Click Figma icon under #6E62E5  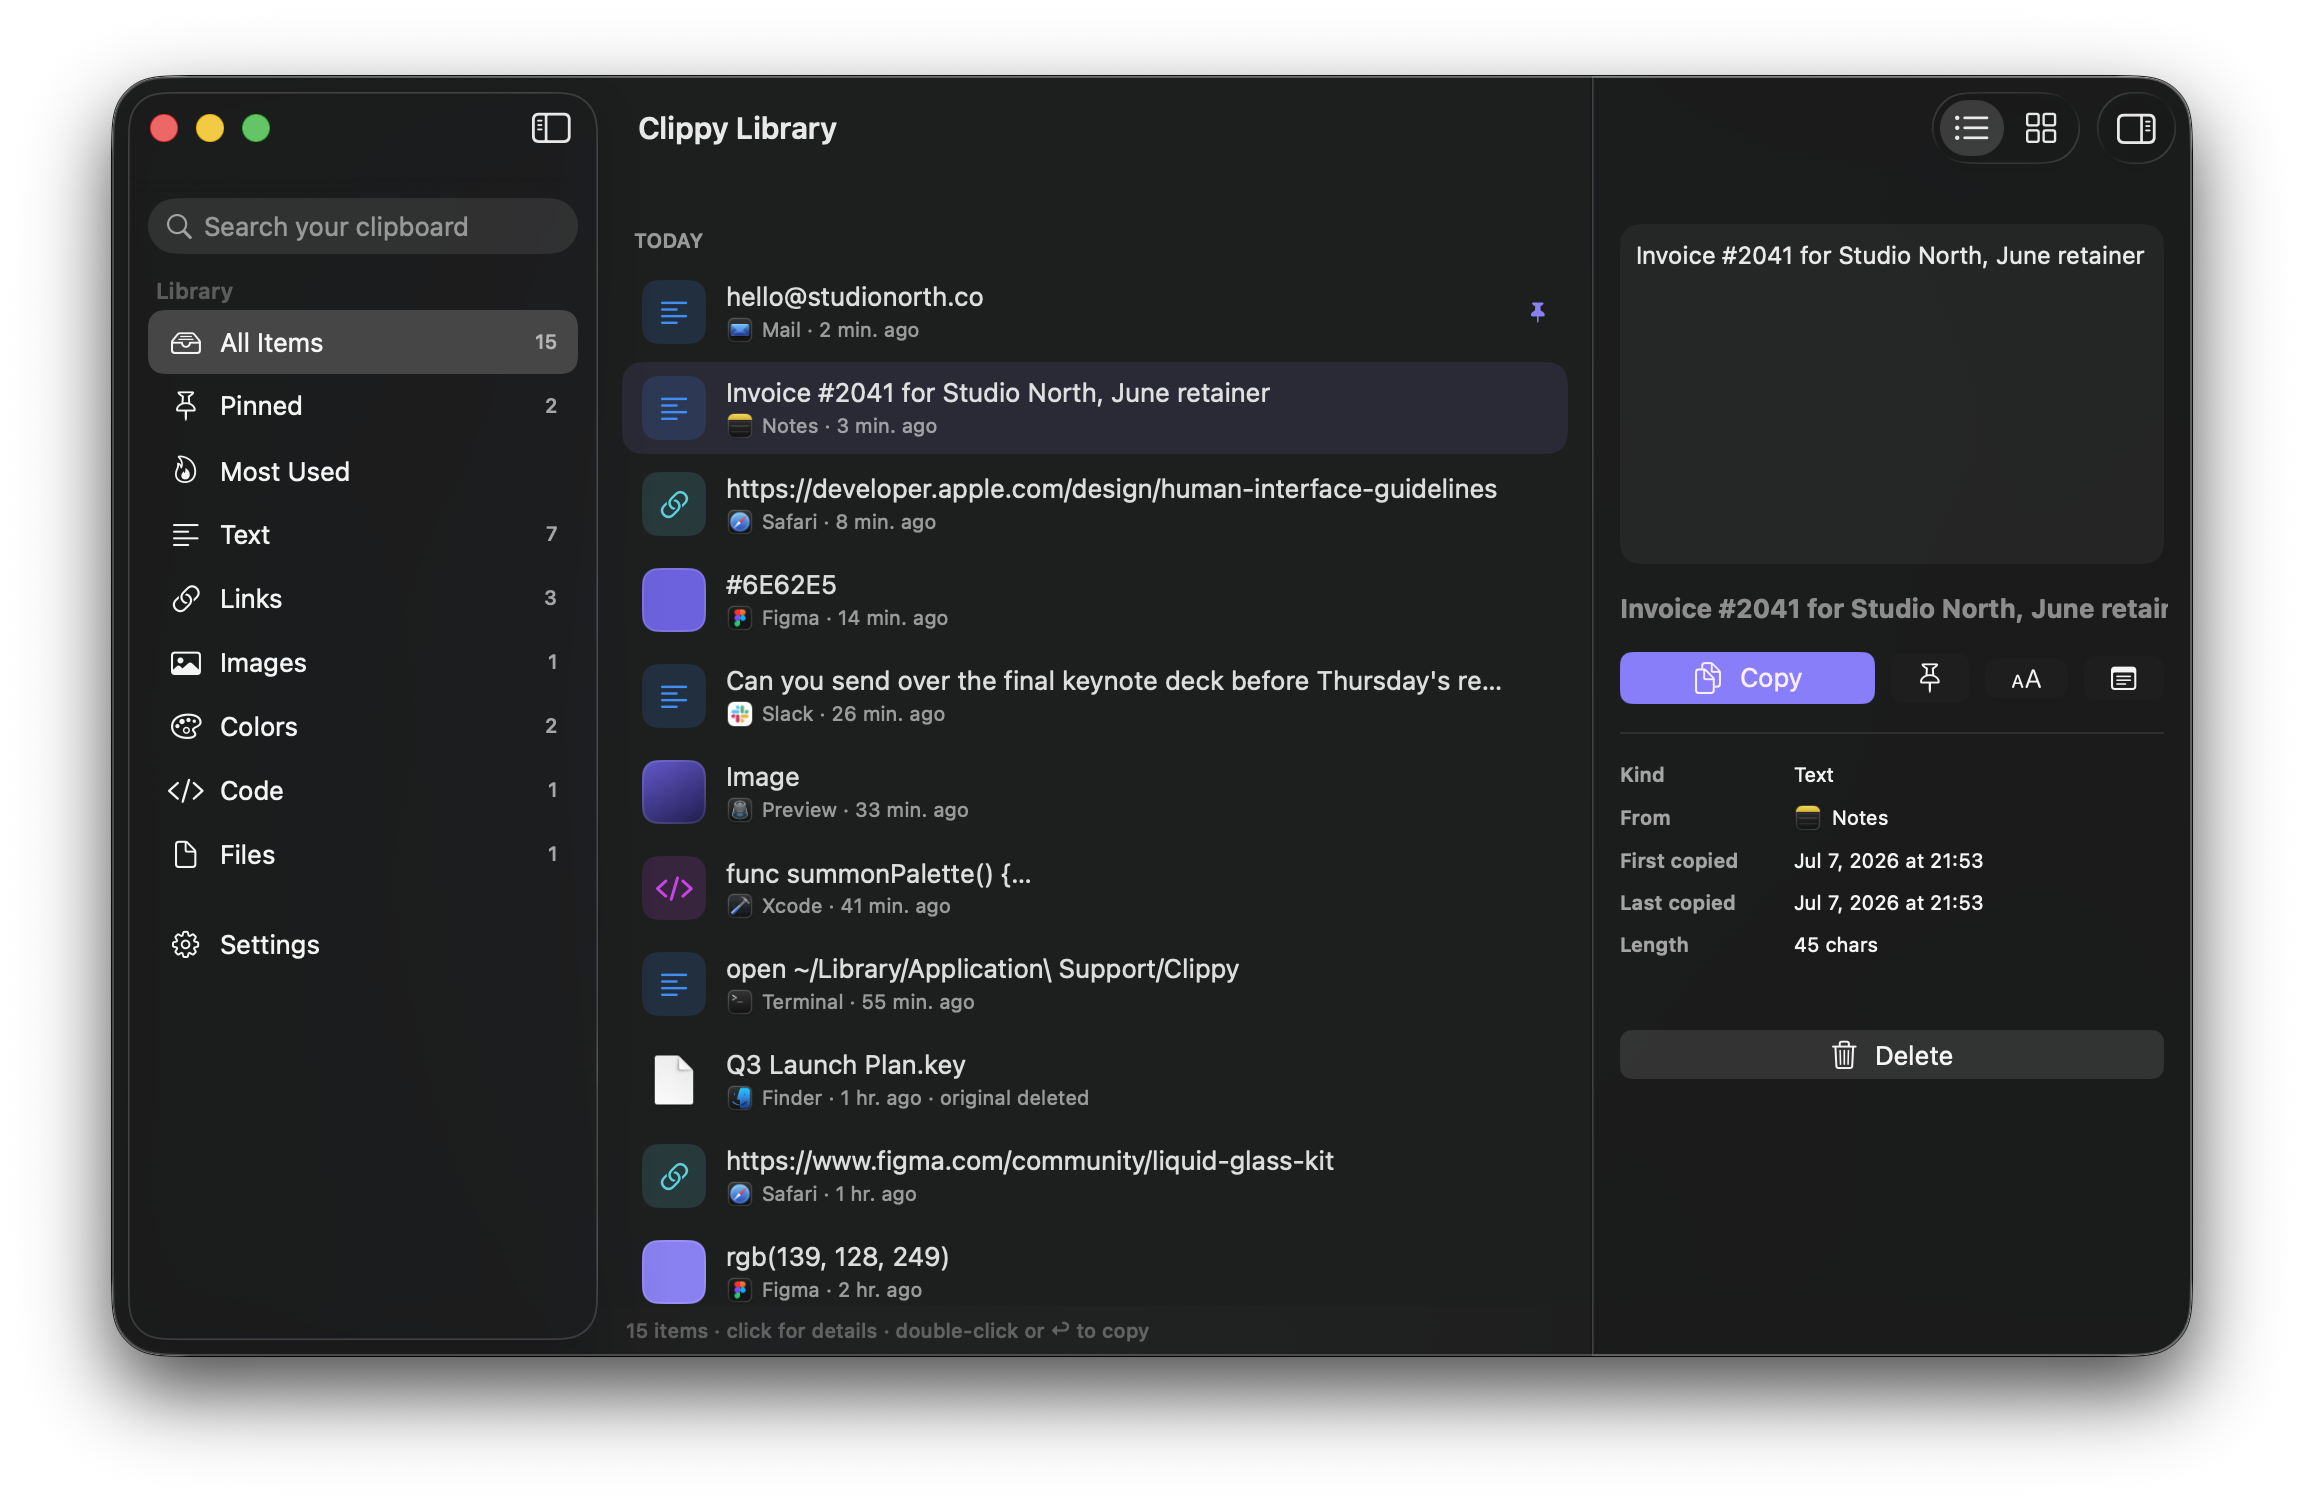click(740, 618)
